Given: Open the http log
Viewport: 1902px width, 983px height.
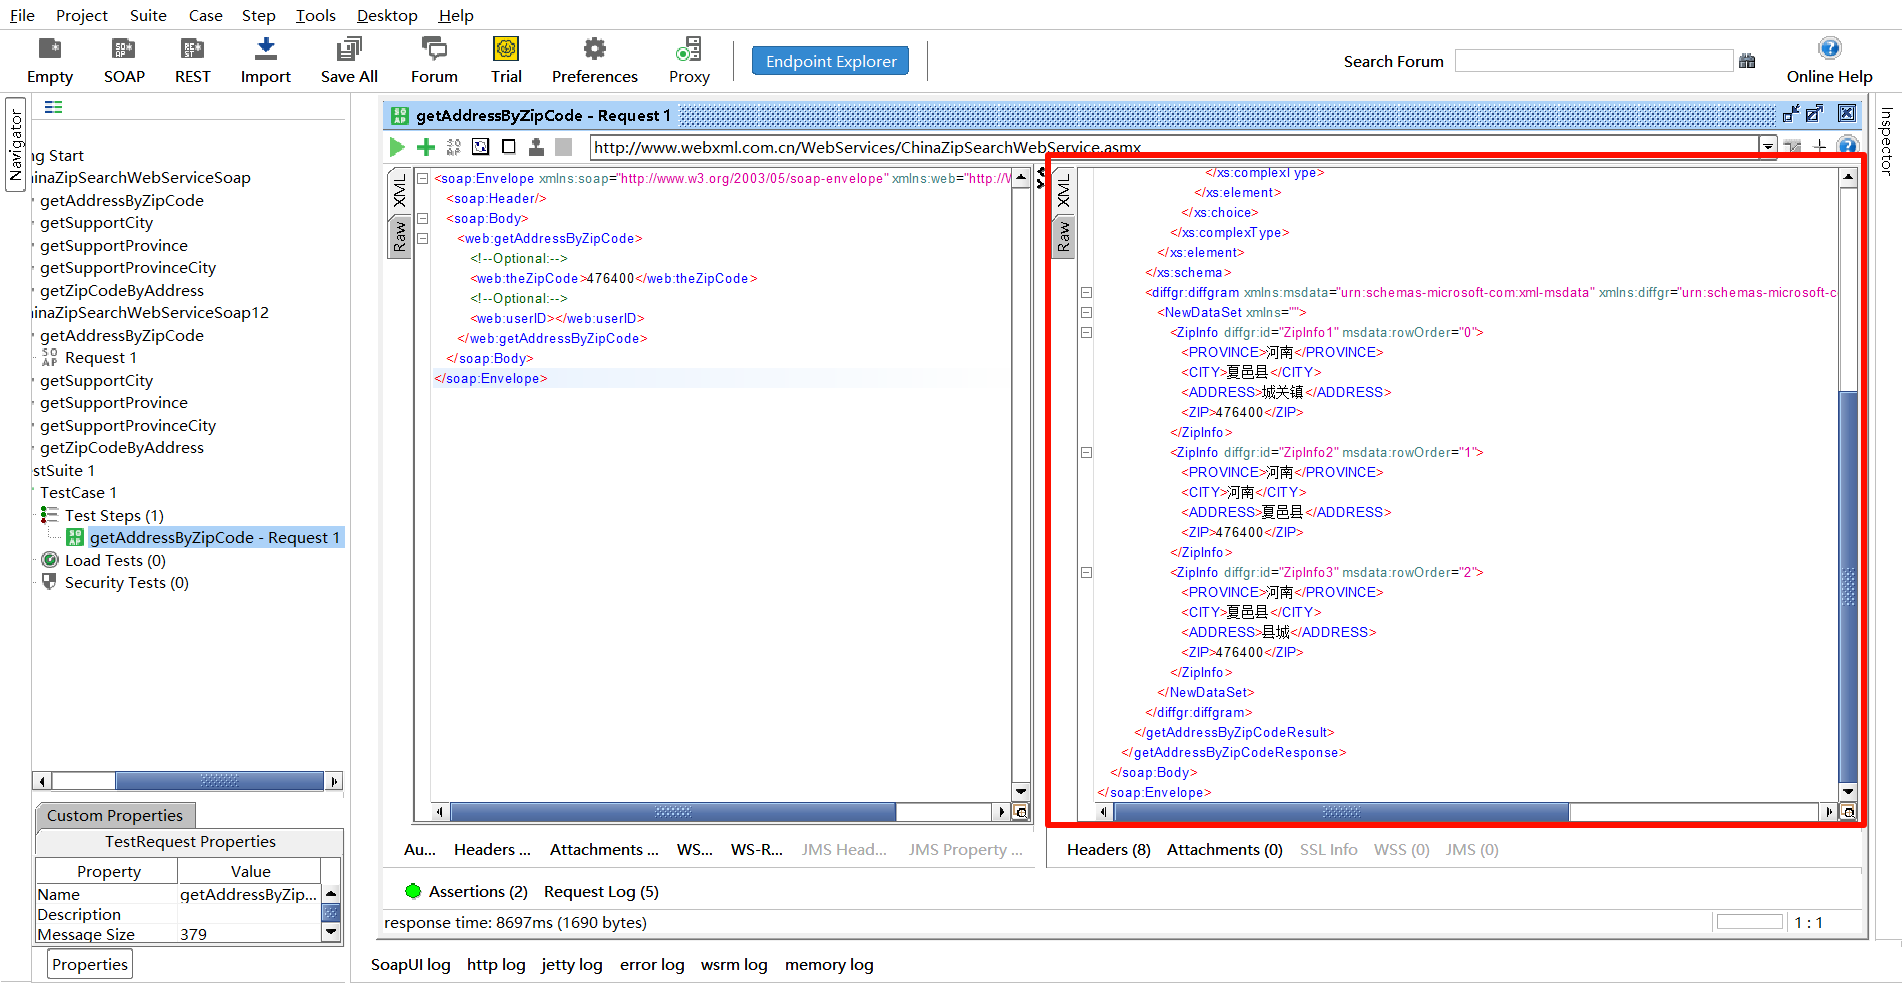Looking at the screenshot, I should coord(496,965).
